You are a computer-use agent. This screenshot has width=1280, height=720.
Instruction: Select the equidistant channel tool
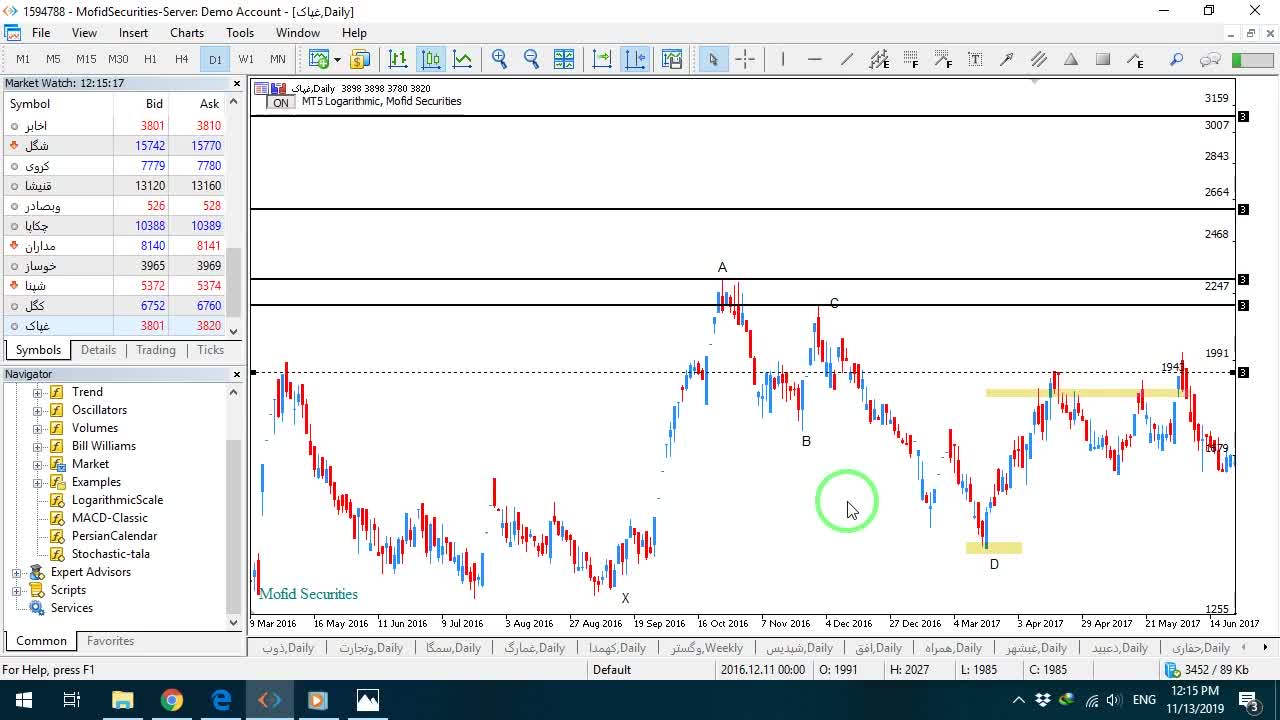(x=879, y=59)
